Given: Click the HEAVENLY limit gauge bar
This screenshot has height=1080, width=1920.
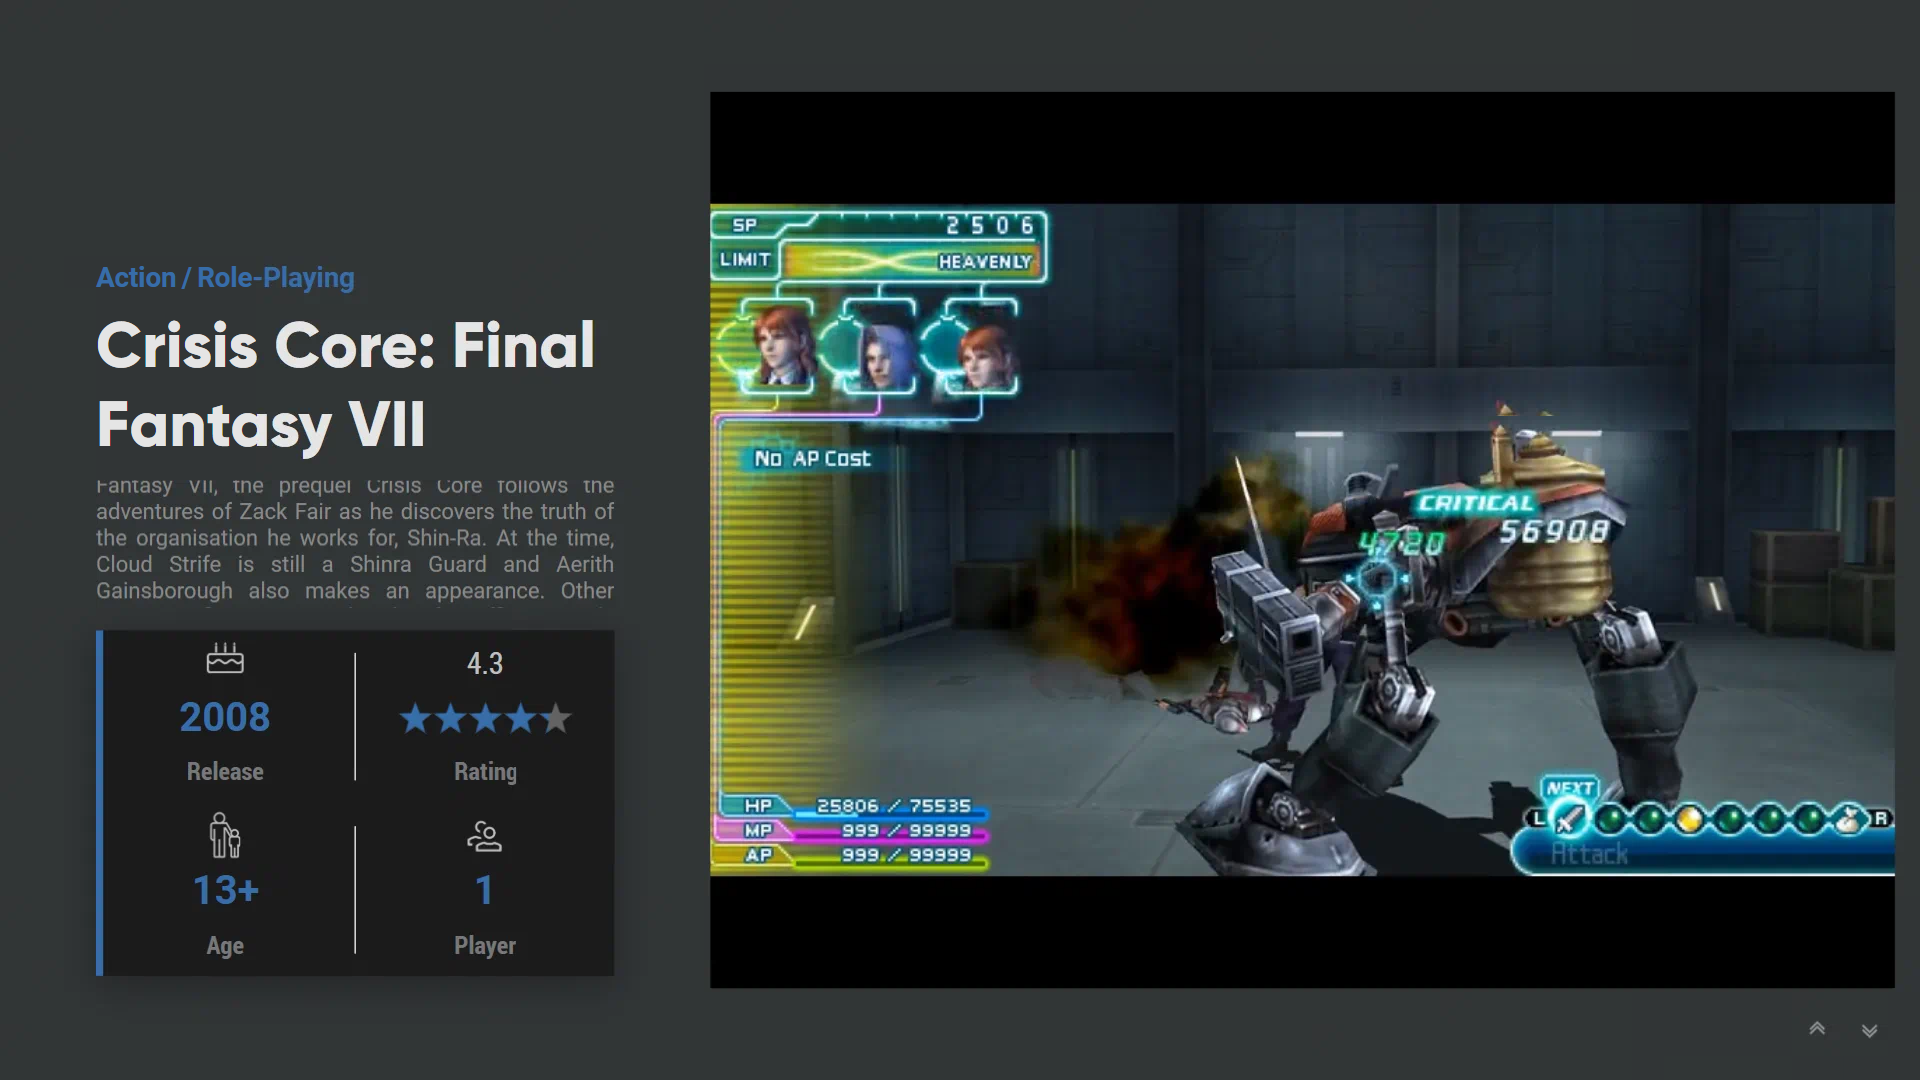Looking at the screenshot, I should (x=910, y=261).
